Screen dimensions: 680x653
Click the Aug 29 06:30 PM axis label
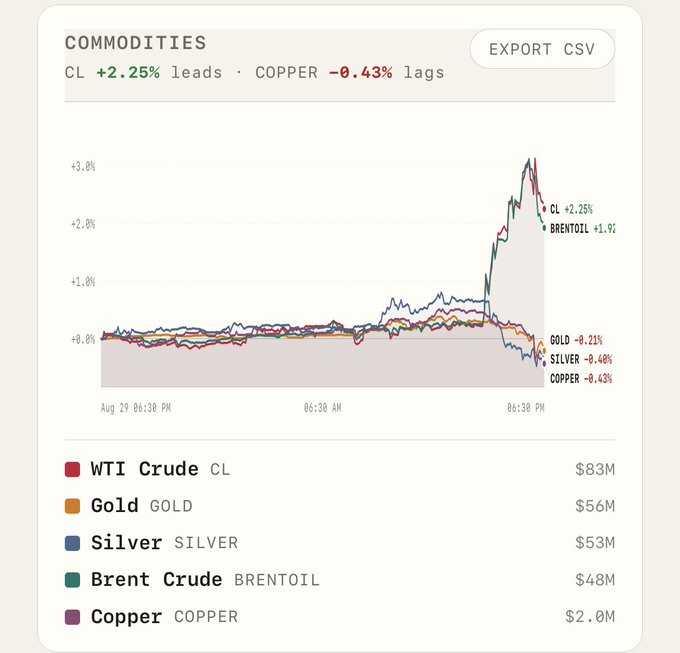pos(136,408)
